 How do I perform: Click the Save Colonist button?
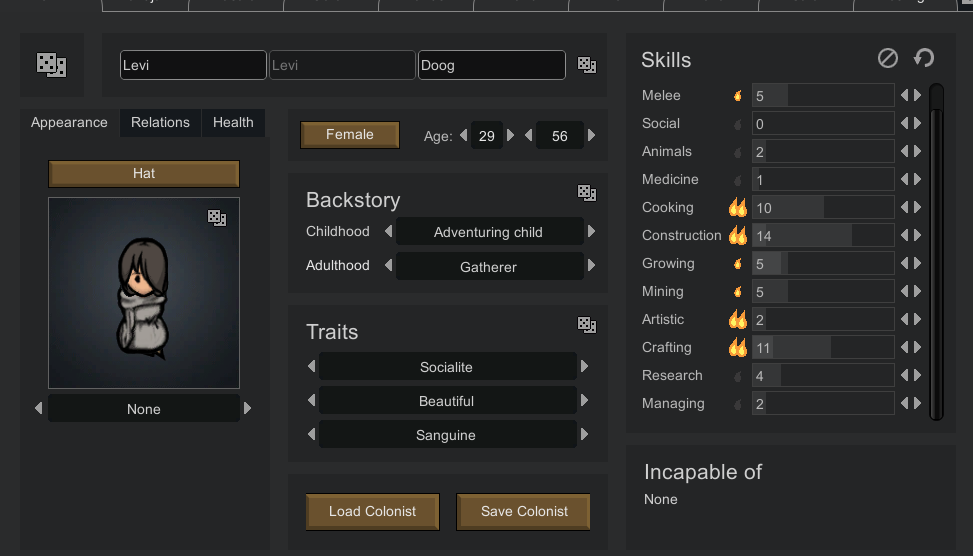(x=524, y=511)
